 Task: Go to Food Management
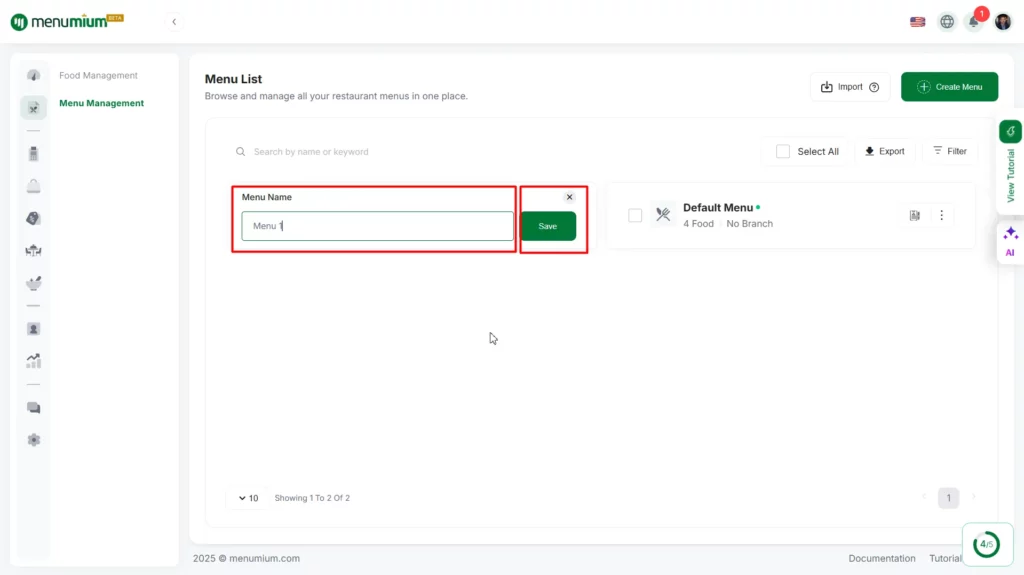point(98,75)
